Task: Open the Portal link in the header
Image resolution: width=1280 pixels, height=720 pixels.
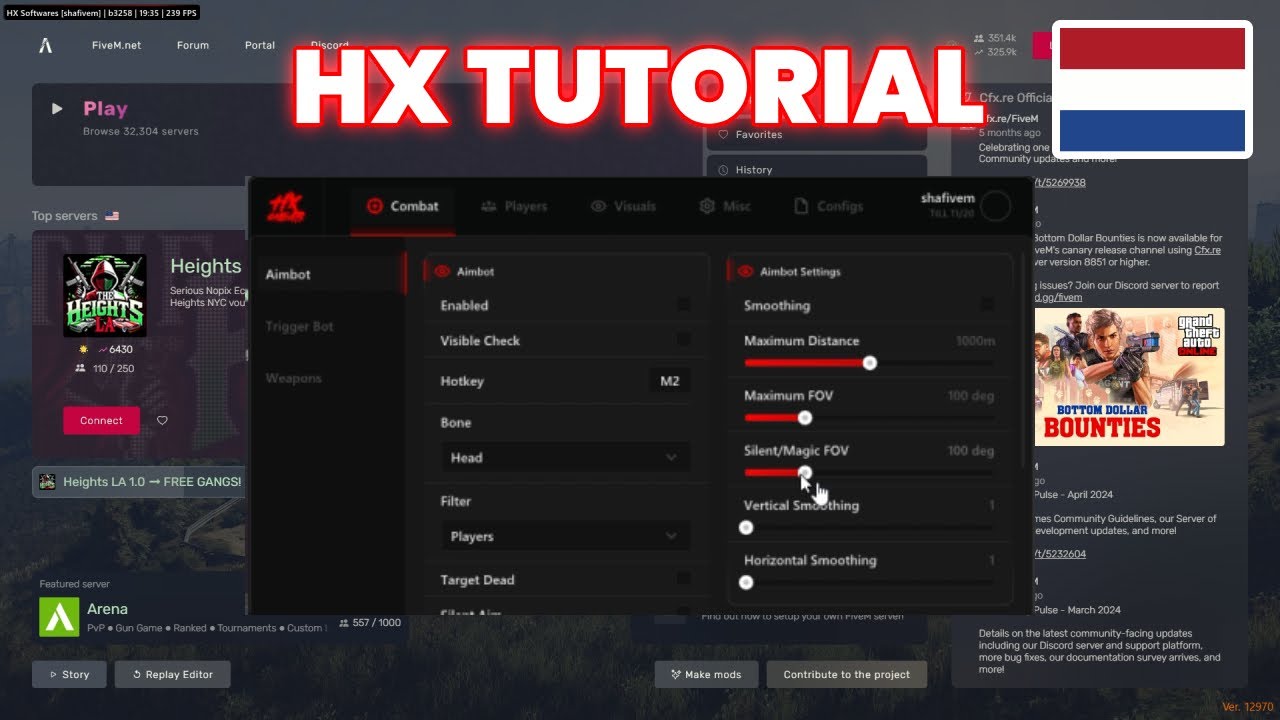Action: (260, 45)
